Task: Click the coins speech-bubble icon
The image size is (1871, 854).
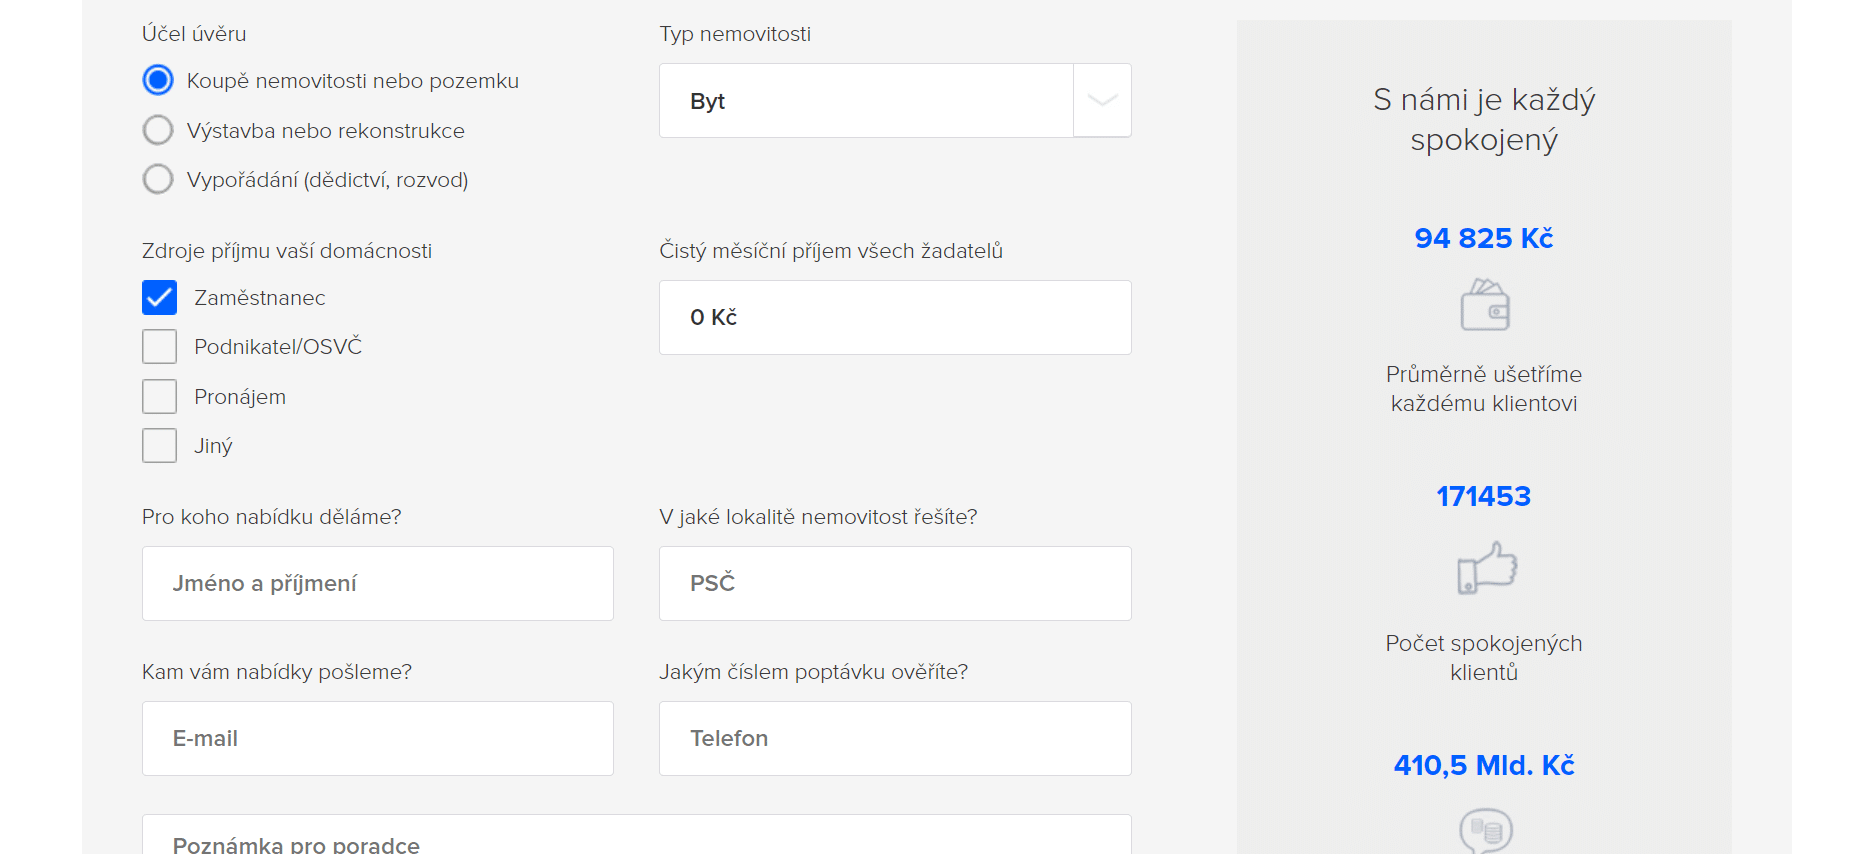Action: coord(1486,830)
